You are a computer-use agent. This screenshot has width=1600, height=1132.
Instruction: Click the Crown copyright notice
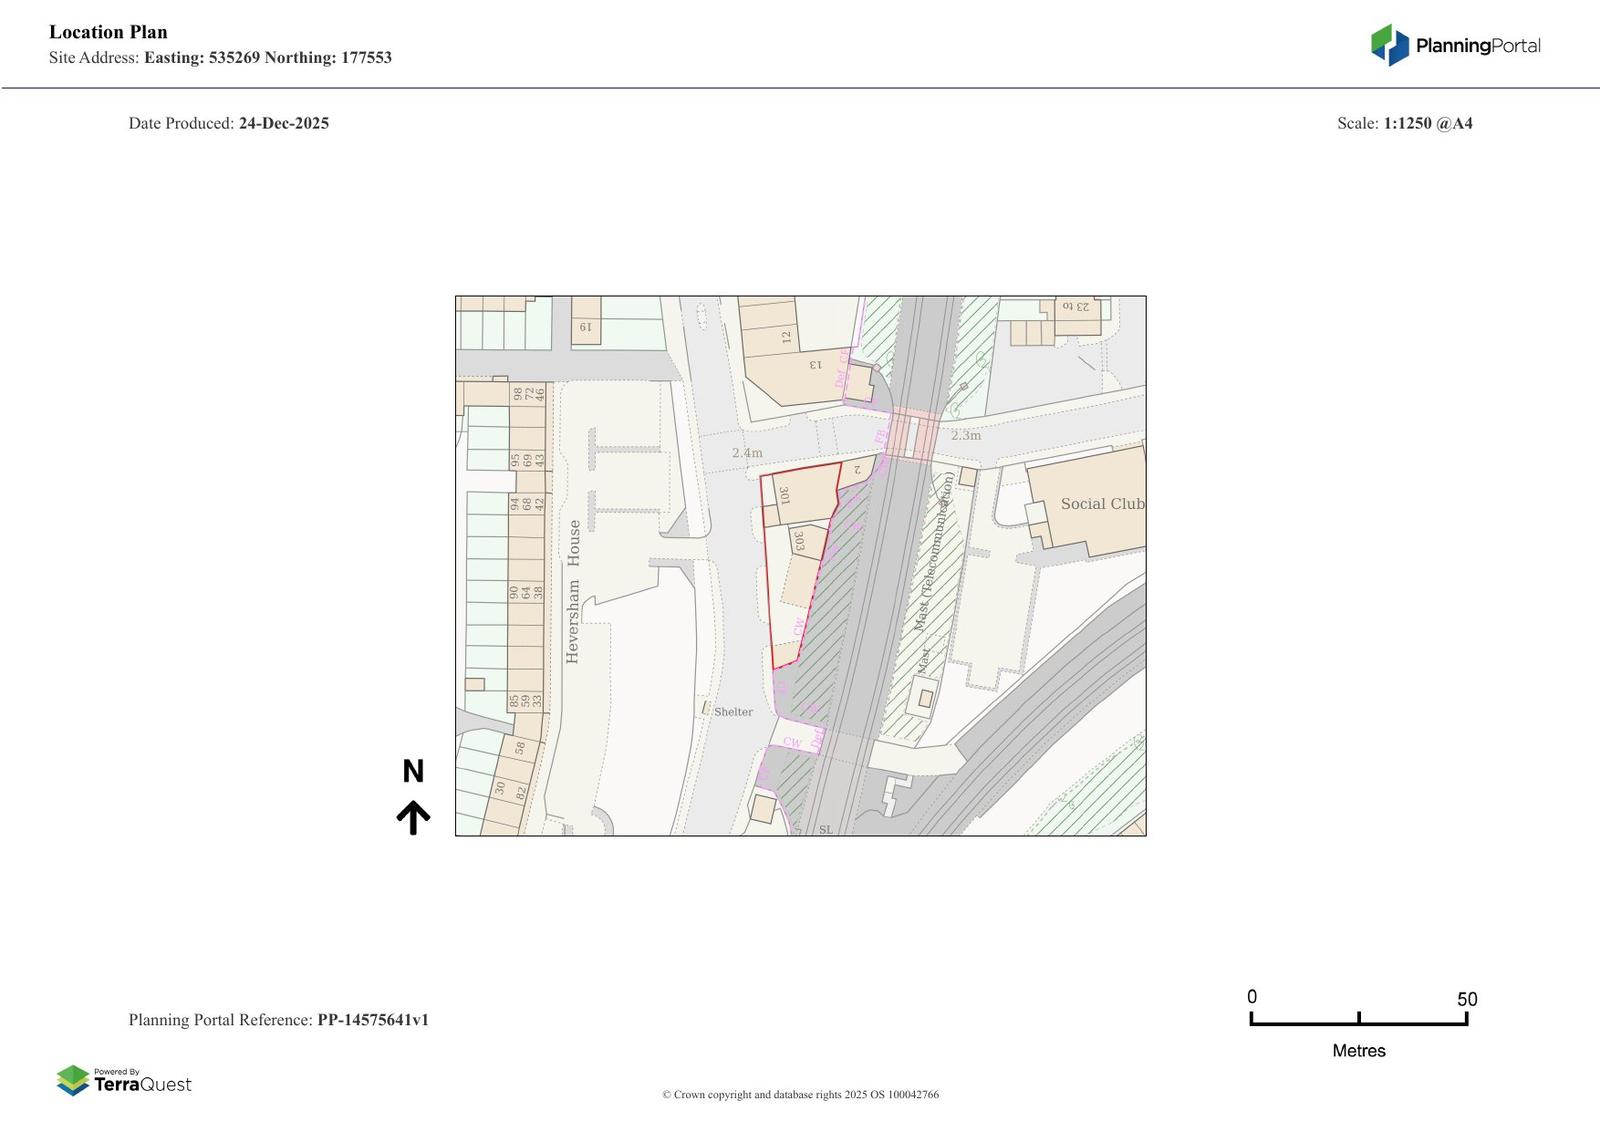point(800,1094)
